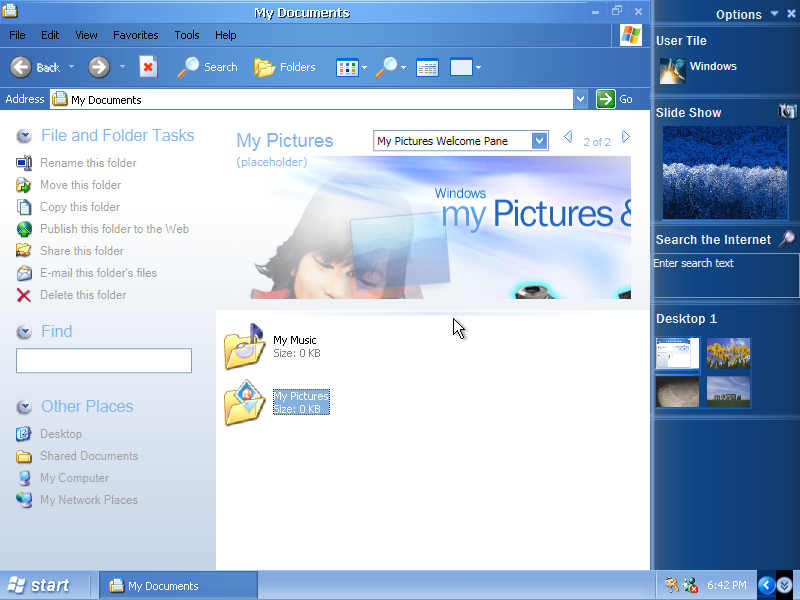This screenshot has width=800, height=600.
Task: Open the Back button history dropdown arrow
Action: 71,67
